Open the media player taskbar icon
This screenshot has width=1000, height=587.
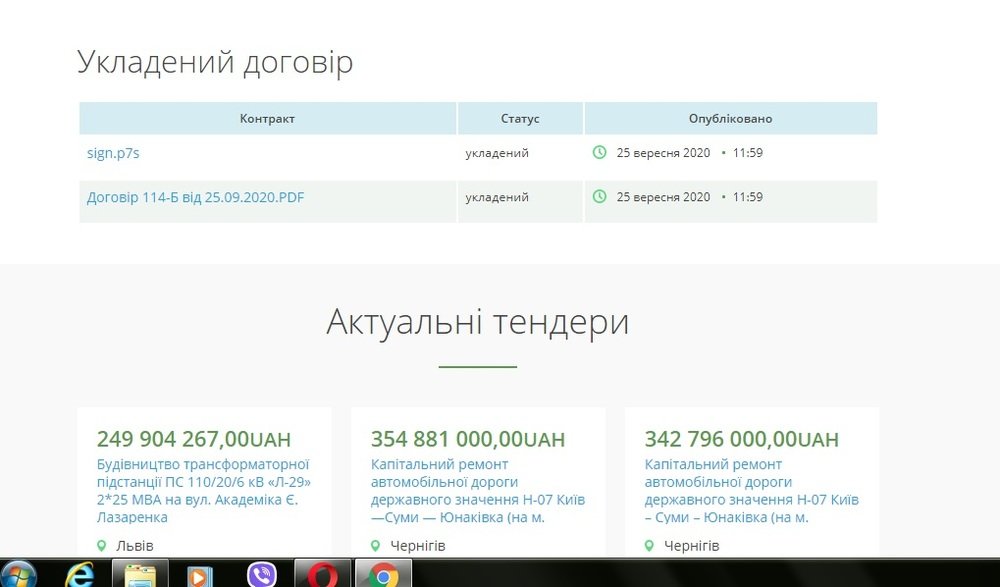tap(200, 576)
